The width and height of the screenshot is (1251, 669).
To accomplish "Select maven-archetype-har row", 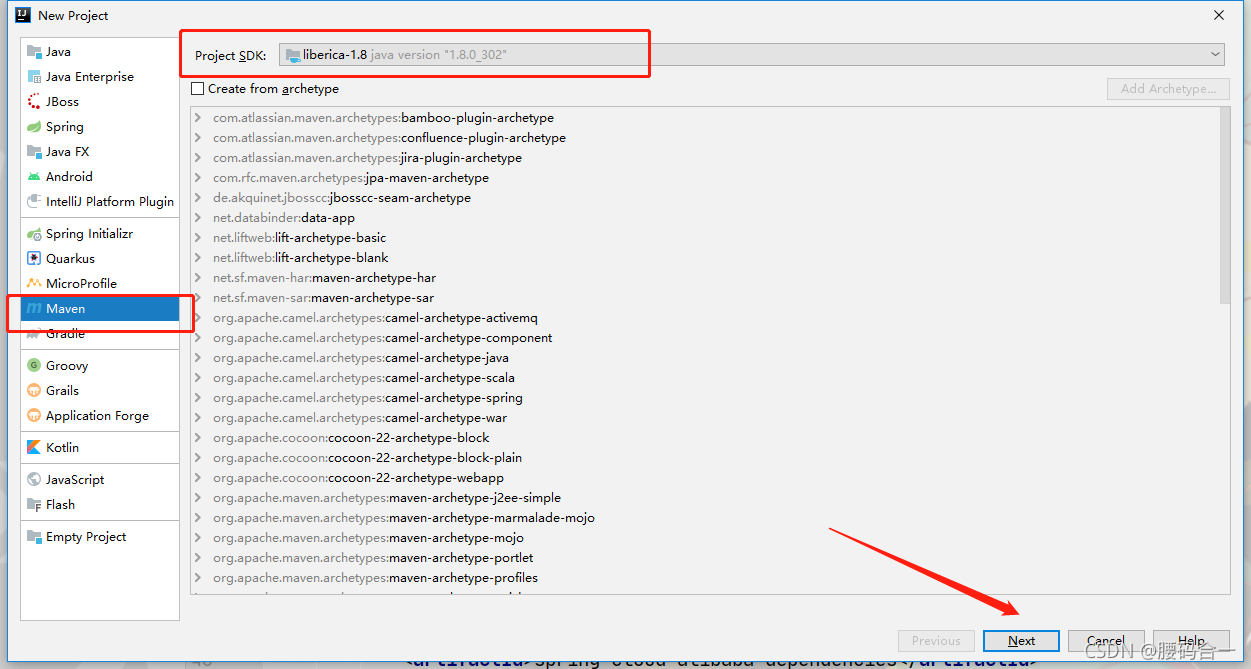I will point(705,278).
